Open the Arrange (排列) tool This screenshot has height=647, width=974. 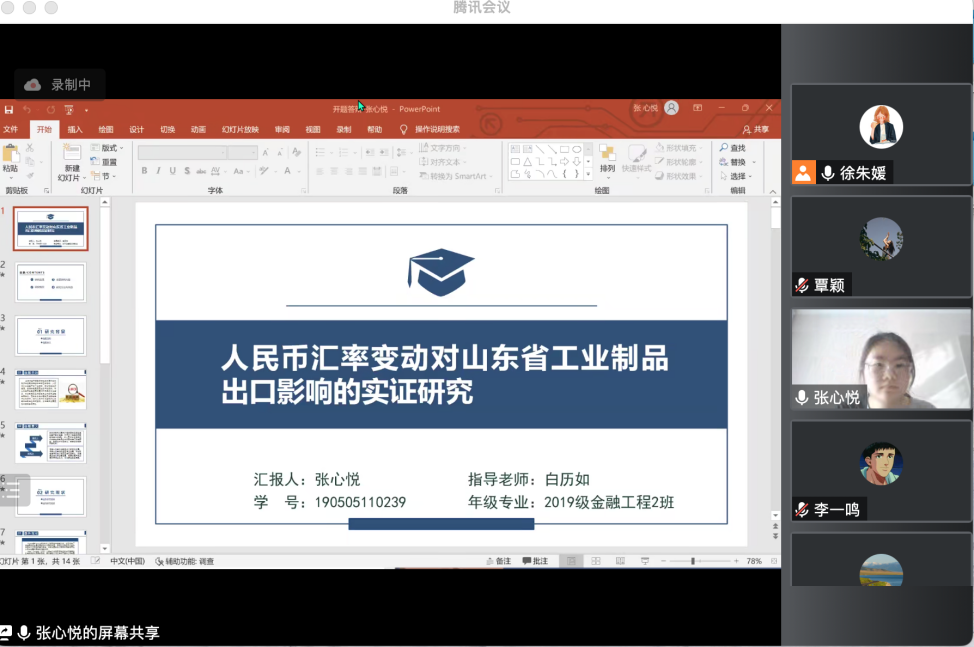pyautogui.click(x=607, y=157)
